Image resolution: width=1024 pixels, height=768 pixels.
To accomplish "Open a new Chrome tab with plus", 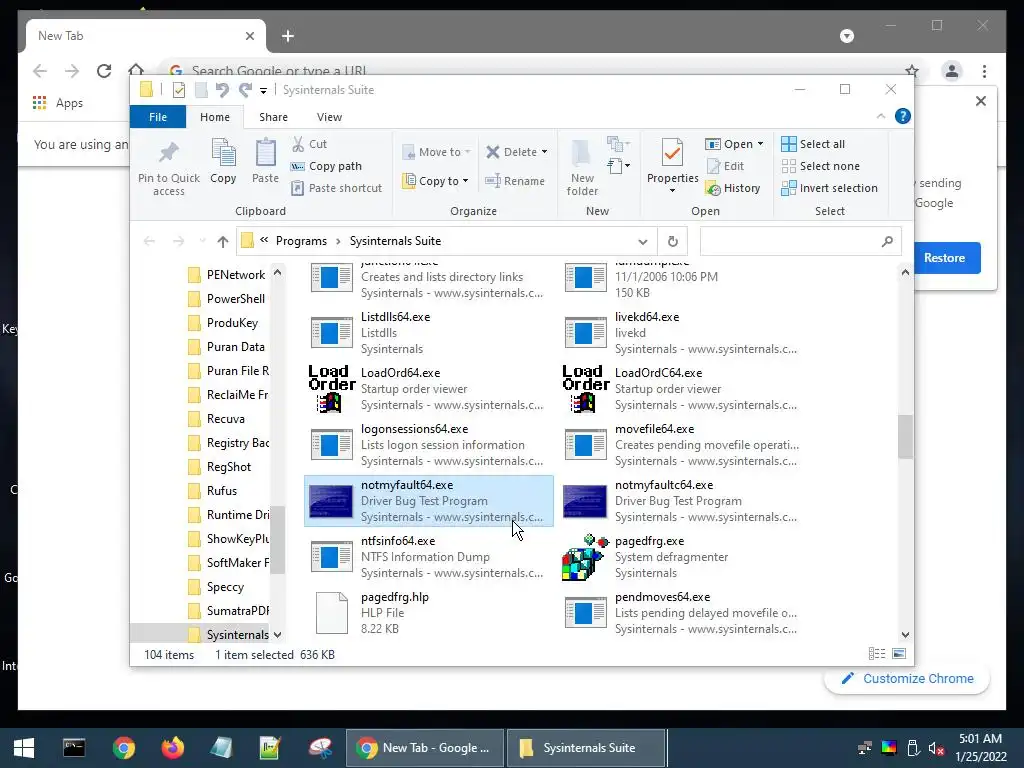I will pos(288,37).
